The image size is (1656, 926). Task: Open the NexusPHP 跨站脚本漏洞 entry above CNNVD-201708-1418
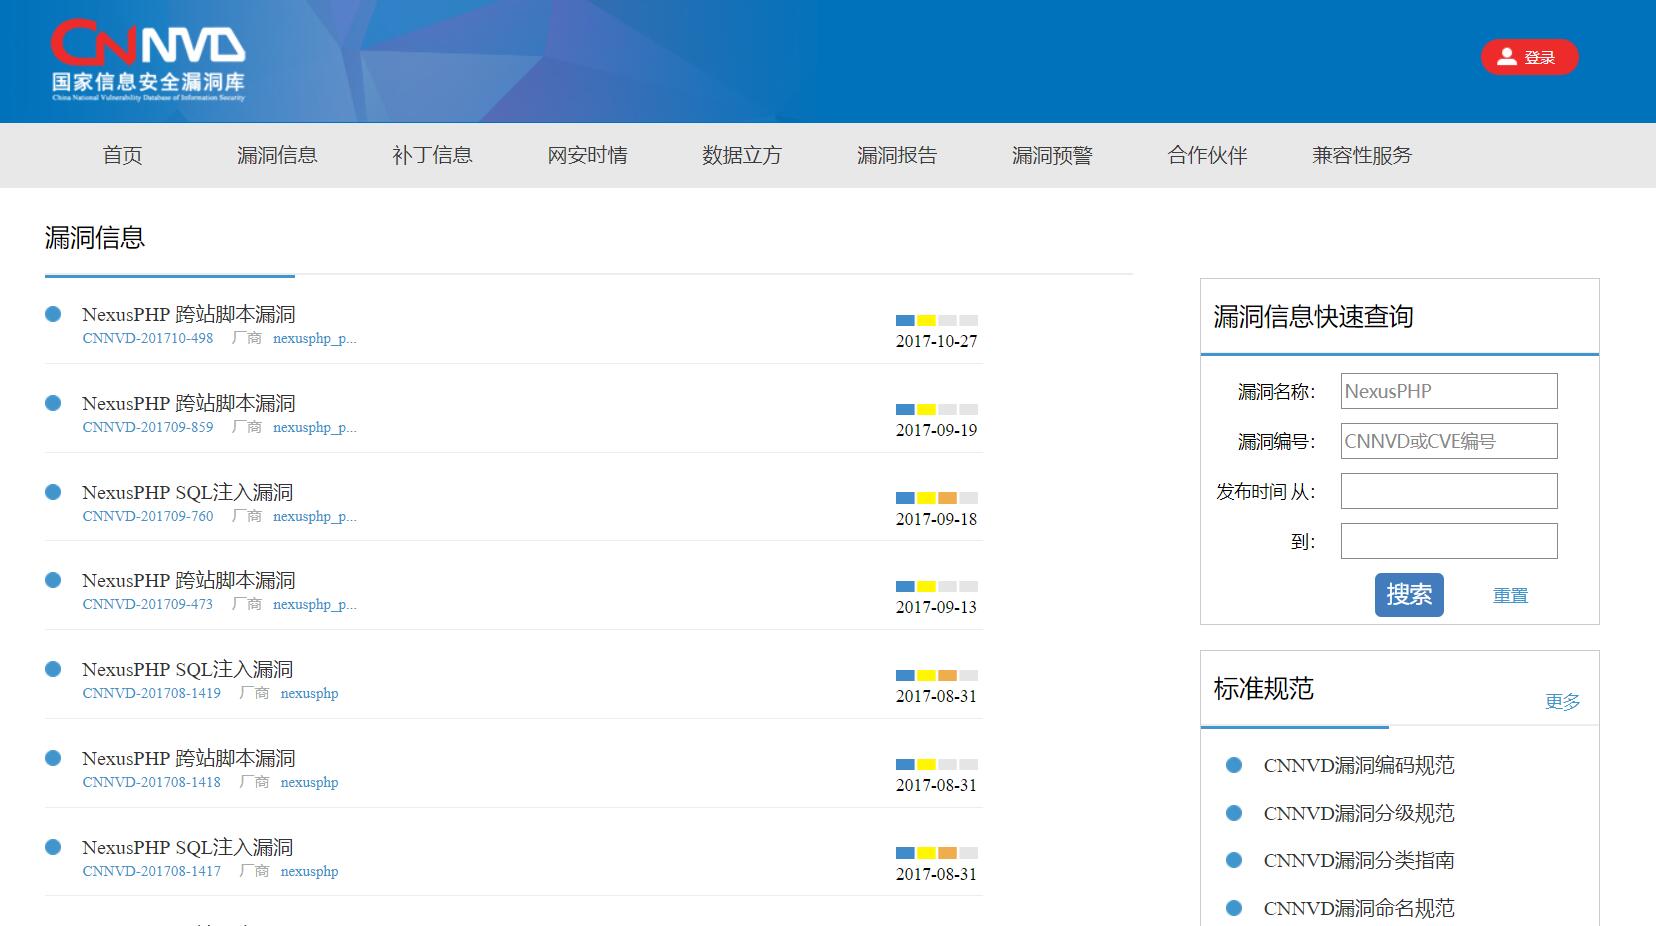coord(189,758)
